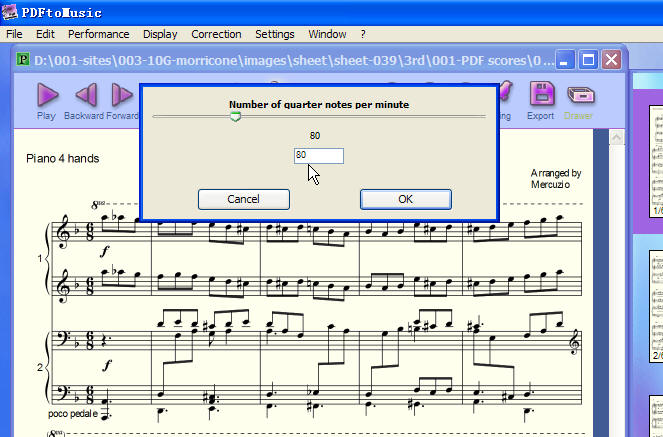This screenshot has width=663, height=437.
Task: Click the Cancel button in tempo dialog
Action: (244, 199)
